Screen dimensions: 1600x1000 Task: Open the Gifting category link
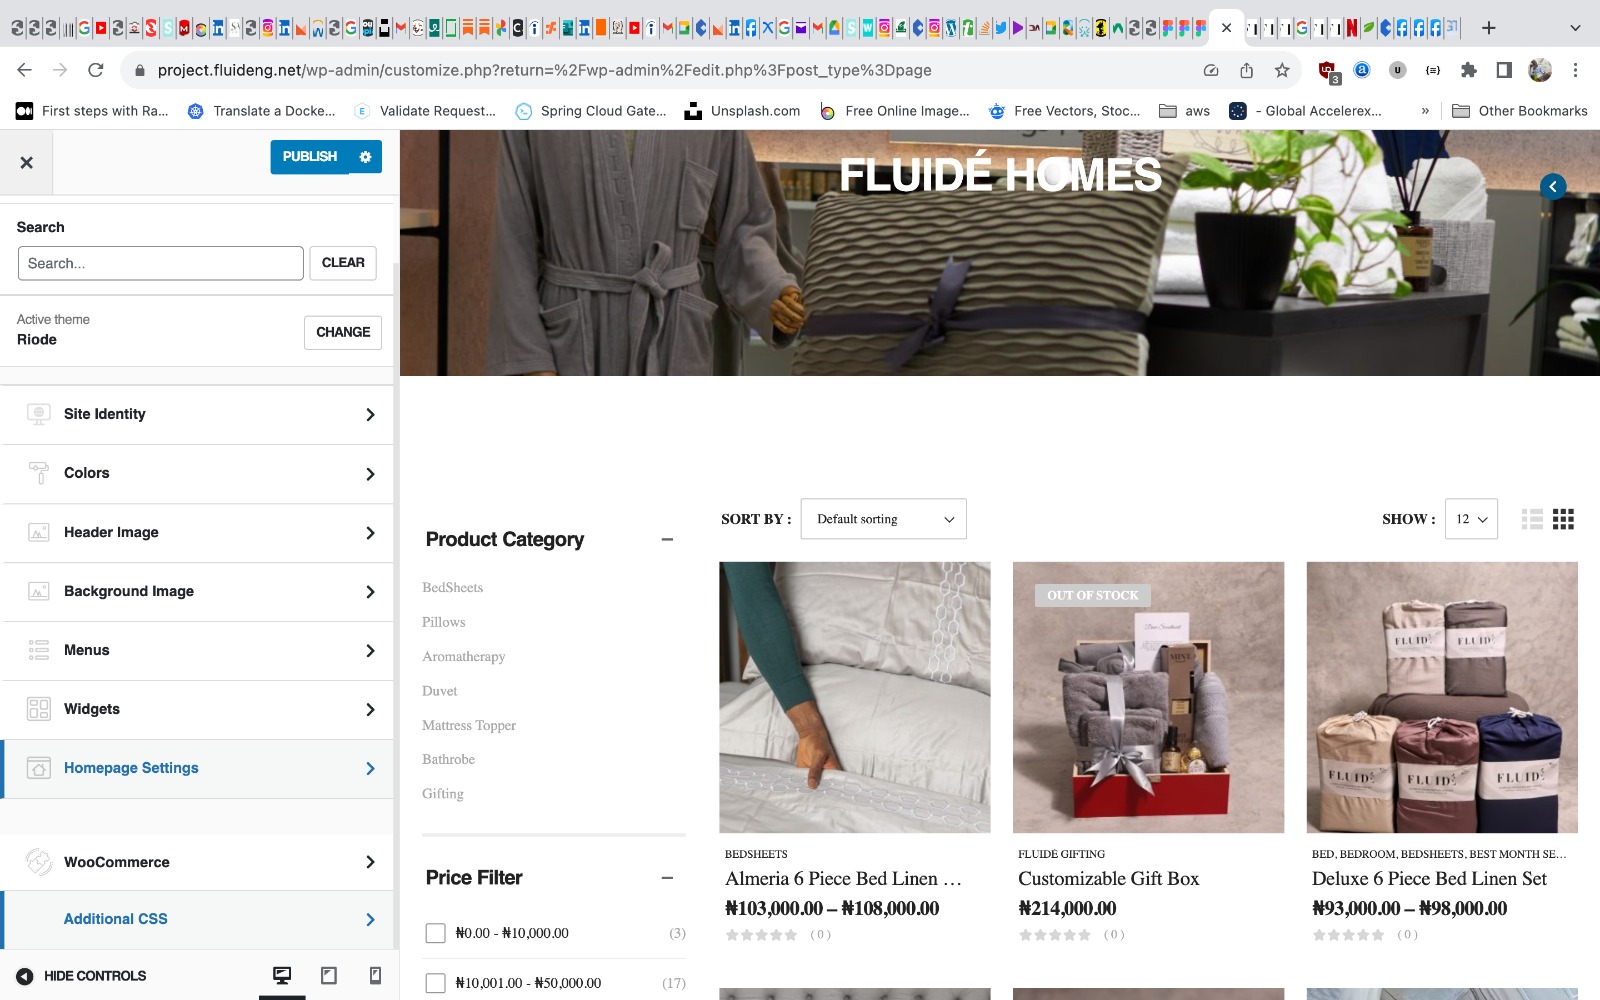click(443, 794)
